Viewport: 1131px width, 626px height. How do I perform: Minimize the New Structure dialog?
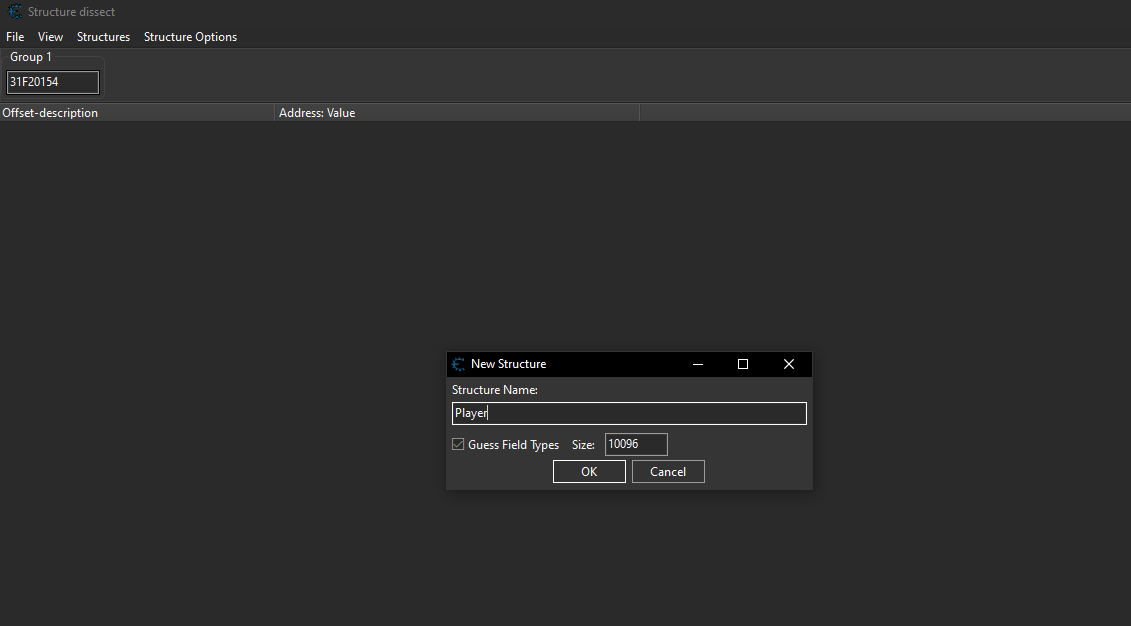tap(697, 364)
